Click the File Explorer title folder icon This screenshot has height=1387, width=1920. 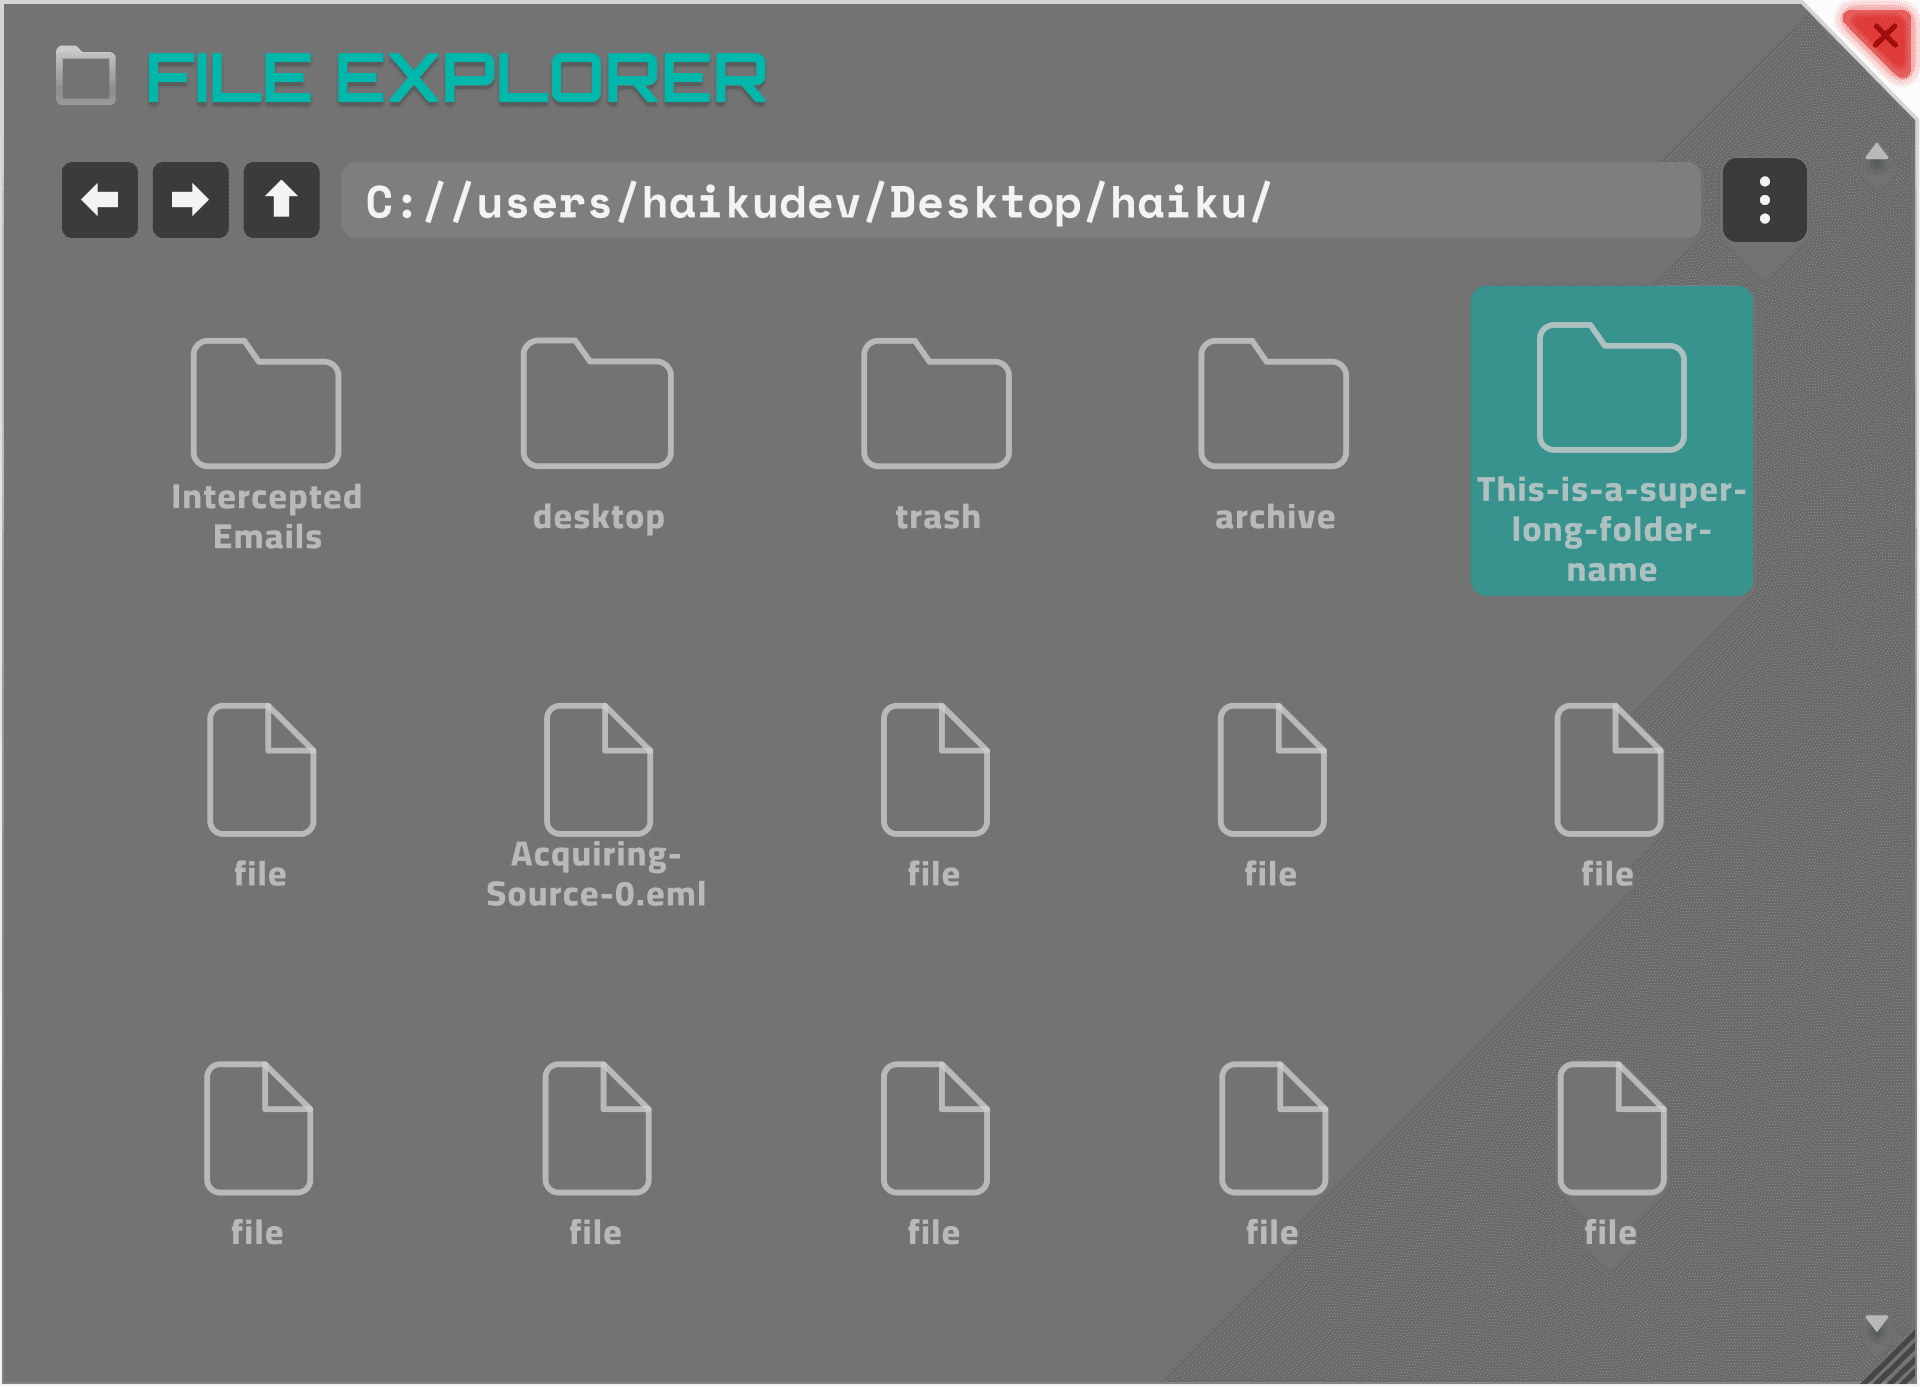pos(86,76)
